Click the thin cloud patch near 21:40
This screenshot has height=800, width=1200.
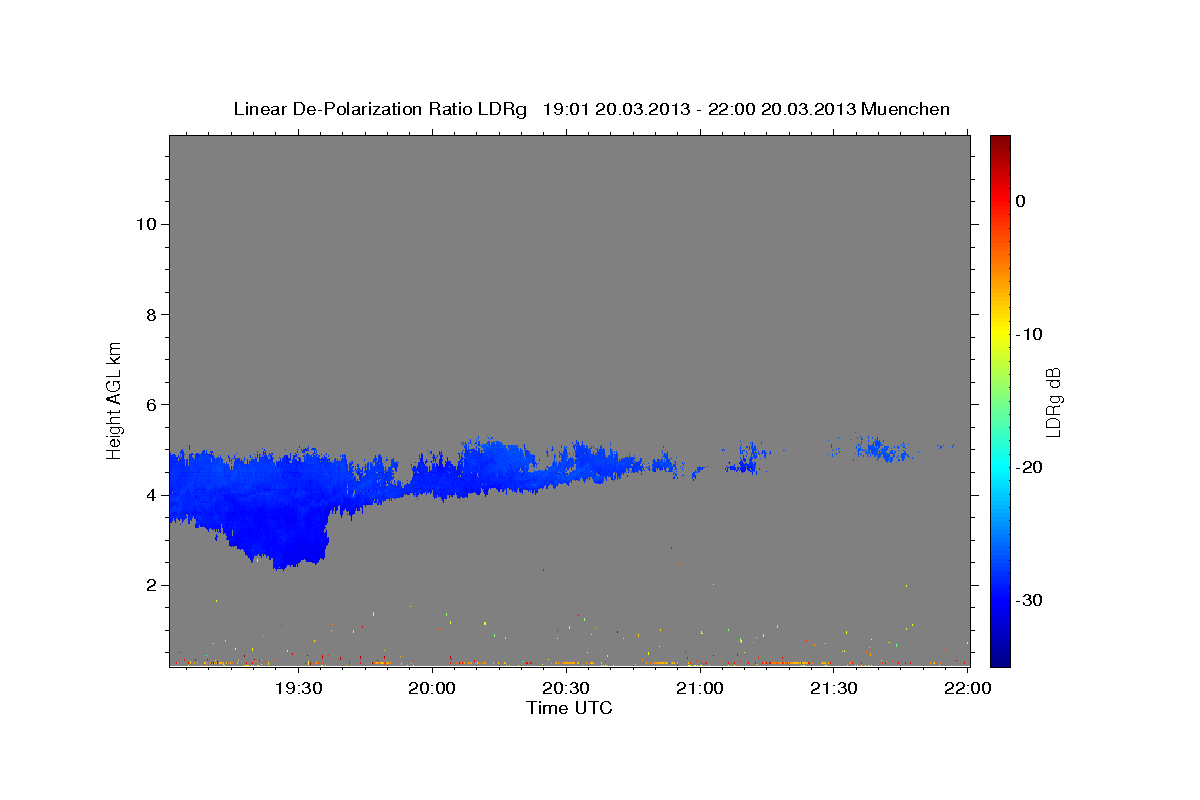[880, 449]
